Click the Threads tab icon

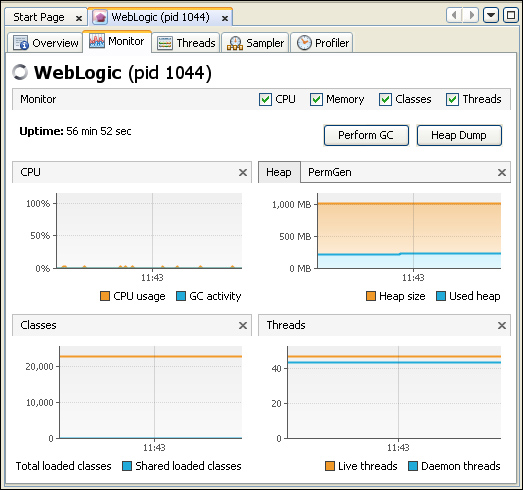click(x=165, y=43)
